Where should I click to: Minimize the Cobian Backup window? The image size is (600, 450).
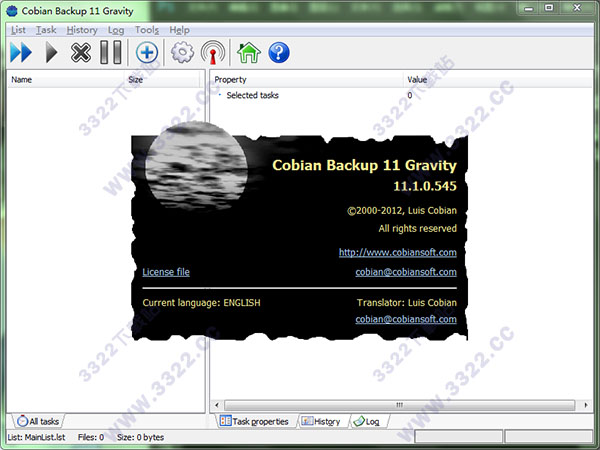click(x=529, y=8)
